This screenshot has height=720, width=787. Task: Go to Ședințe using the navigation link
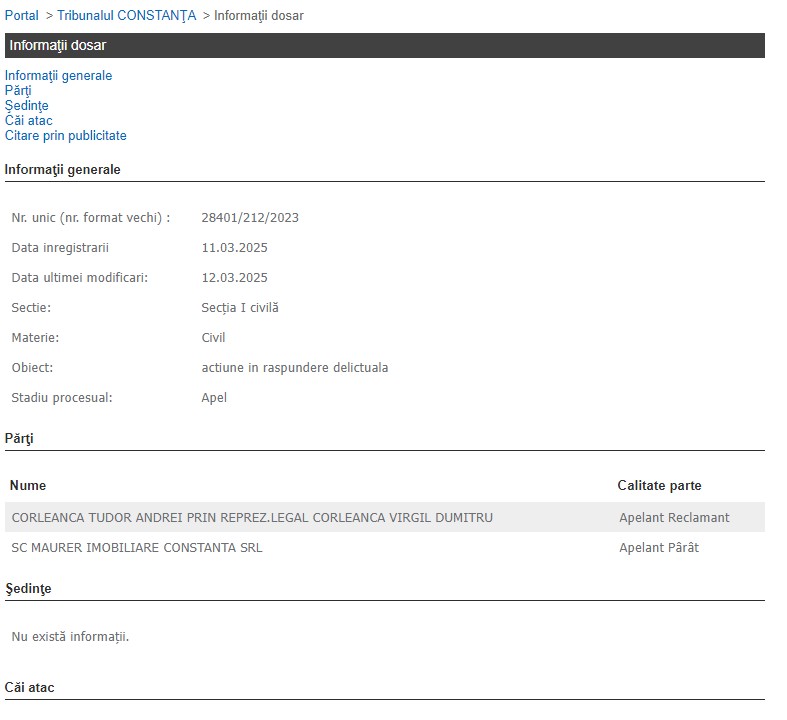pyautogui.click(x=26, y=106)
